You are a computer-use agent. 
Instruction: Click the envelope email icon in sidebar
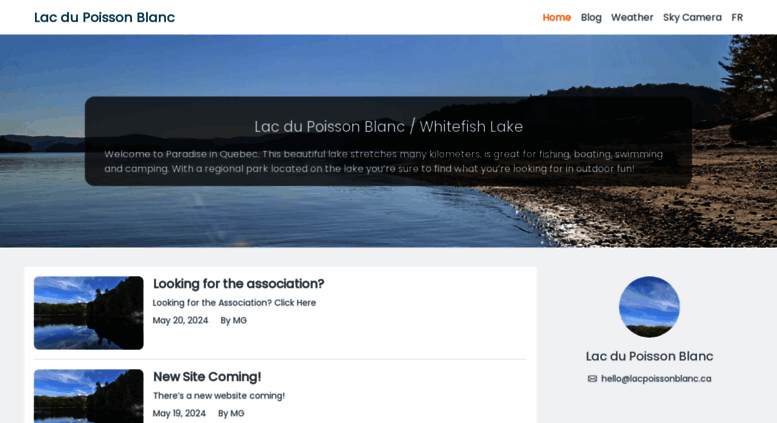[x=592, y=379]
